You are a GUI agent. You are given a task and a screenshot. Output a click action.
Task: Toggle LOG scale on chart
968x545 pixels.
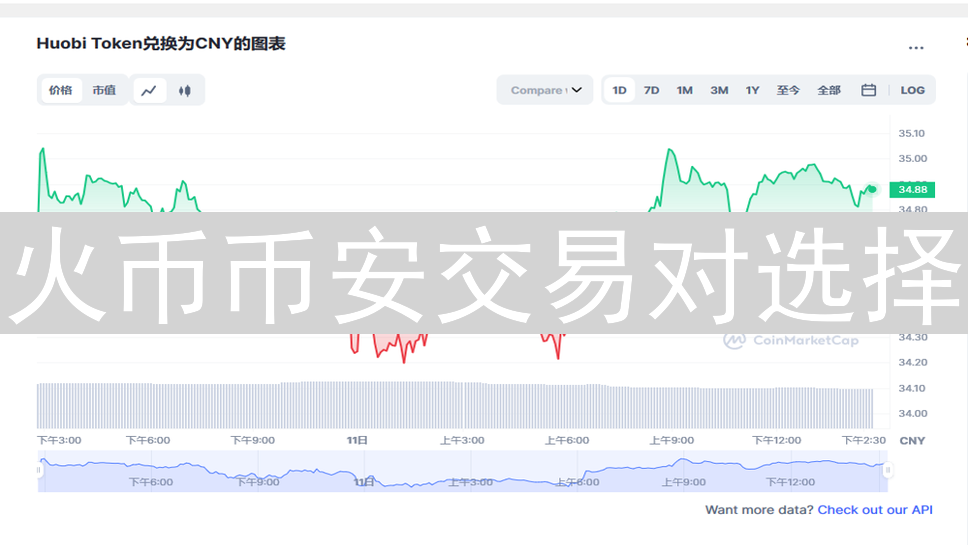(x=912, y=90)
